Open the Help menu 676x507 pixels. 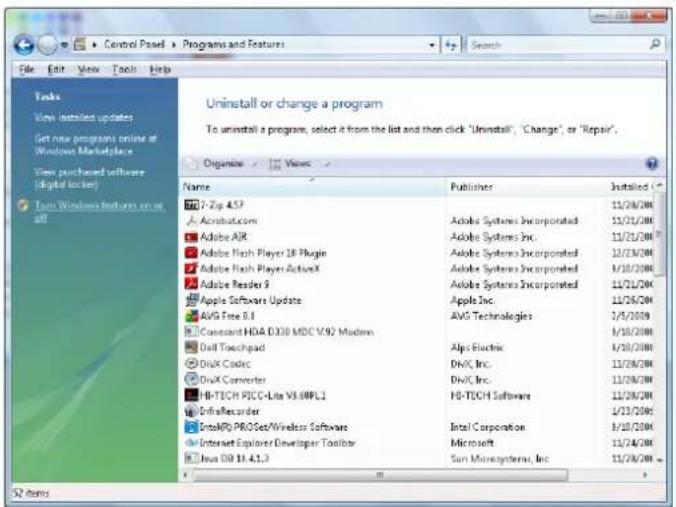click(160, 69)
